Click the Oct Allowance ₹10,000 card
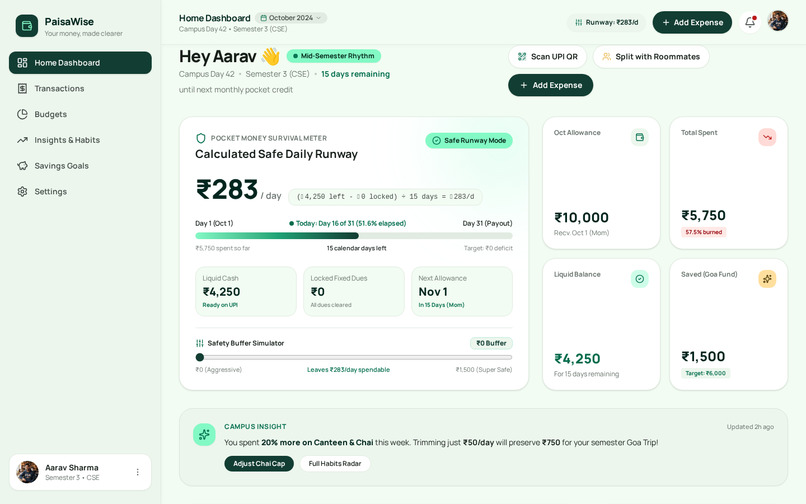Viewport: 806px width, 504px height. pyautogui.click(x=601, y=183)
